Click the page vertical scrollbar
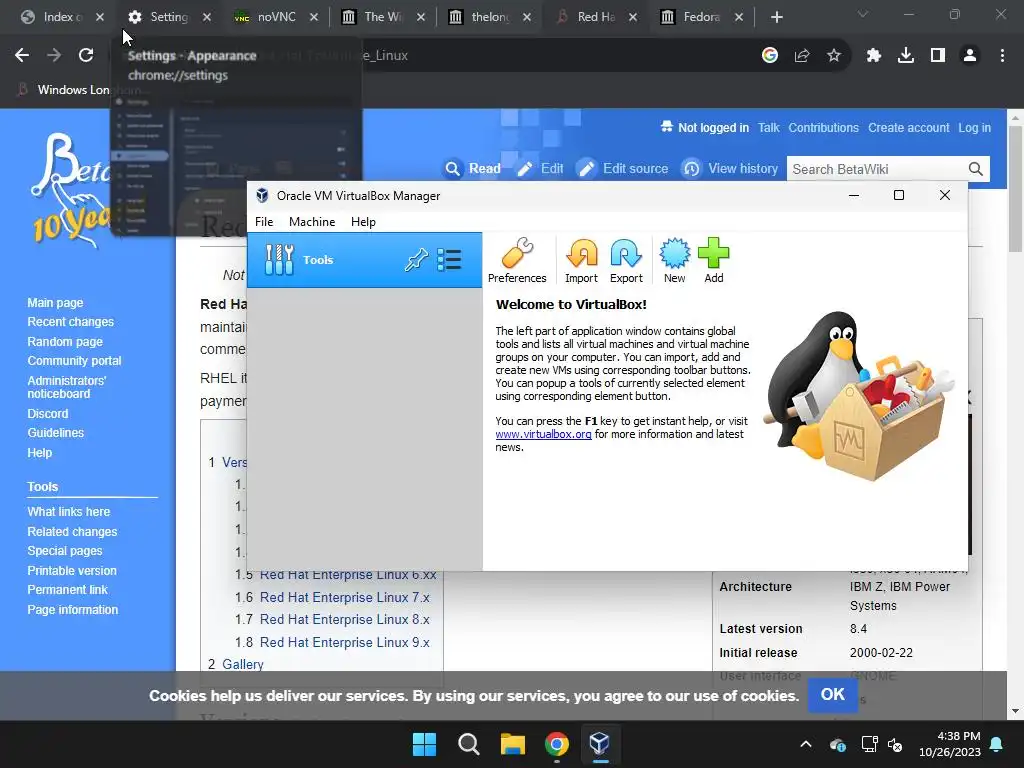 [x=1015, y=189]
